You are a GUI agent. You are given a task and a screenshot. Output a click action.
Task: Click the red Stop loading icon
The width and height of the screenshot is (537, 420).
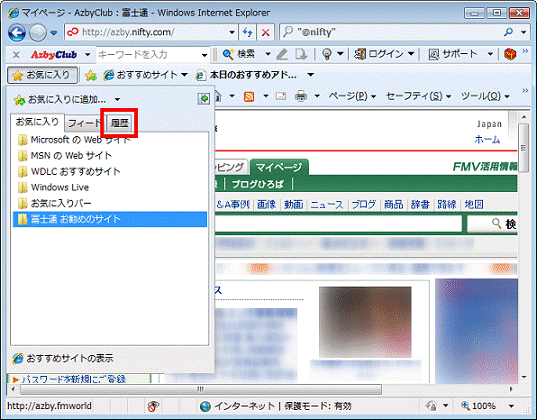tap(265, 33)
